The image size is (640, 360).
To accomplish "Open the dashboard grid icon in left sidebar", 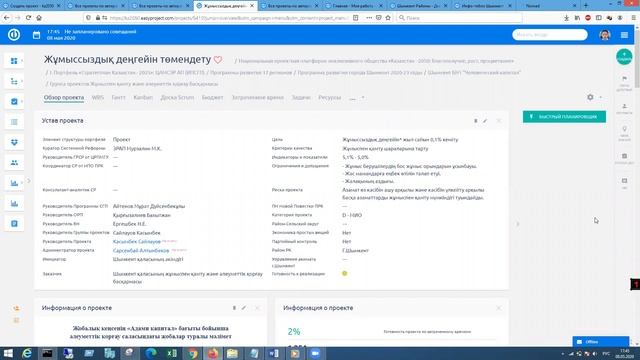I will (14, 61).
